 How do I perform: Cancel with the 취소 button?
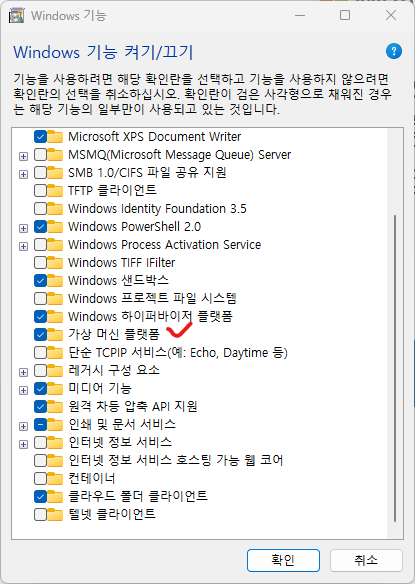[366, 560]
